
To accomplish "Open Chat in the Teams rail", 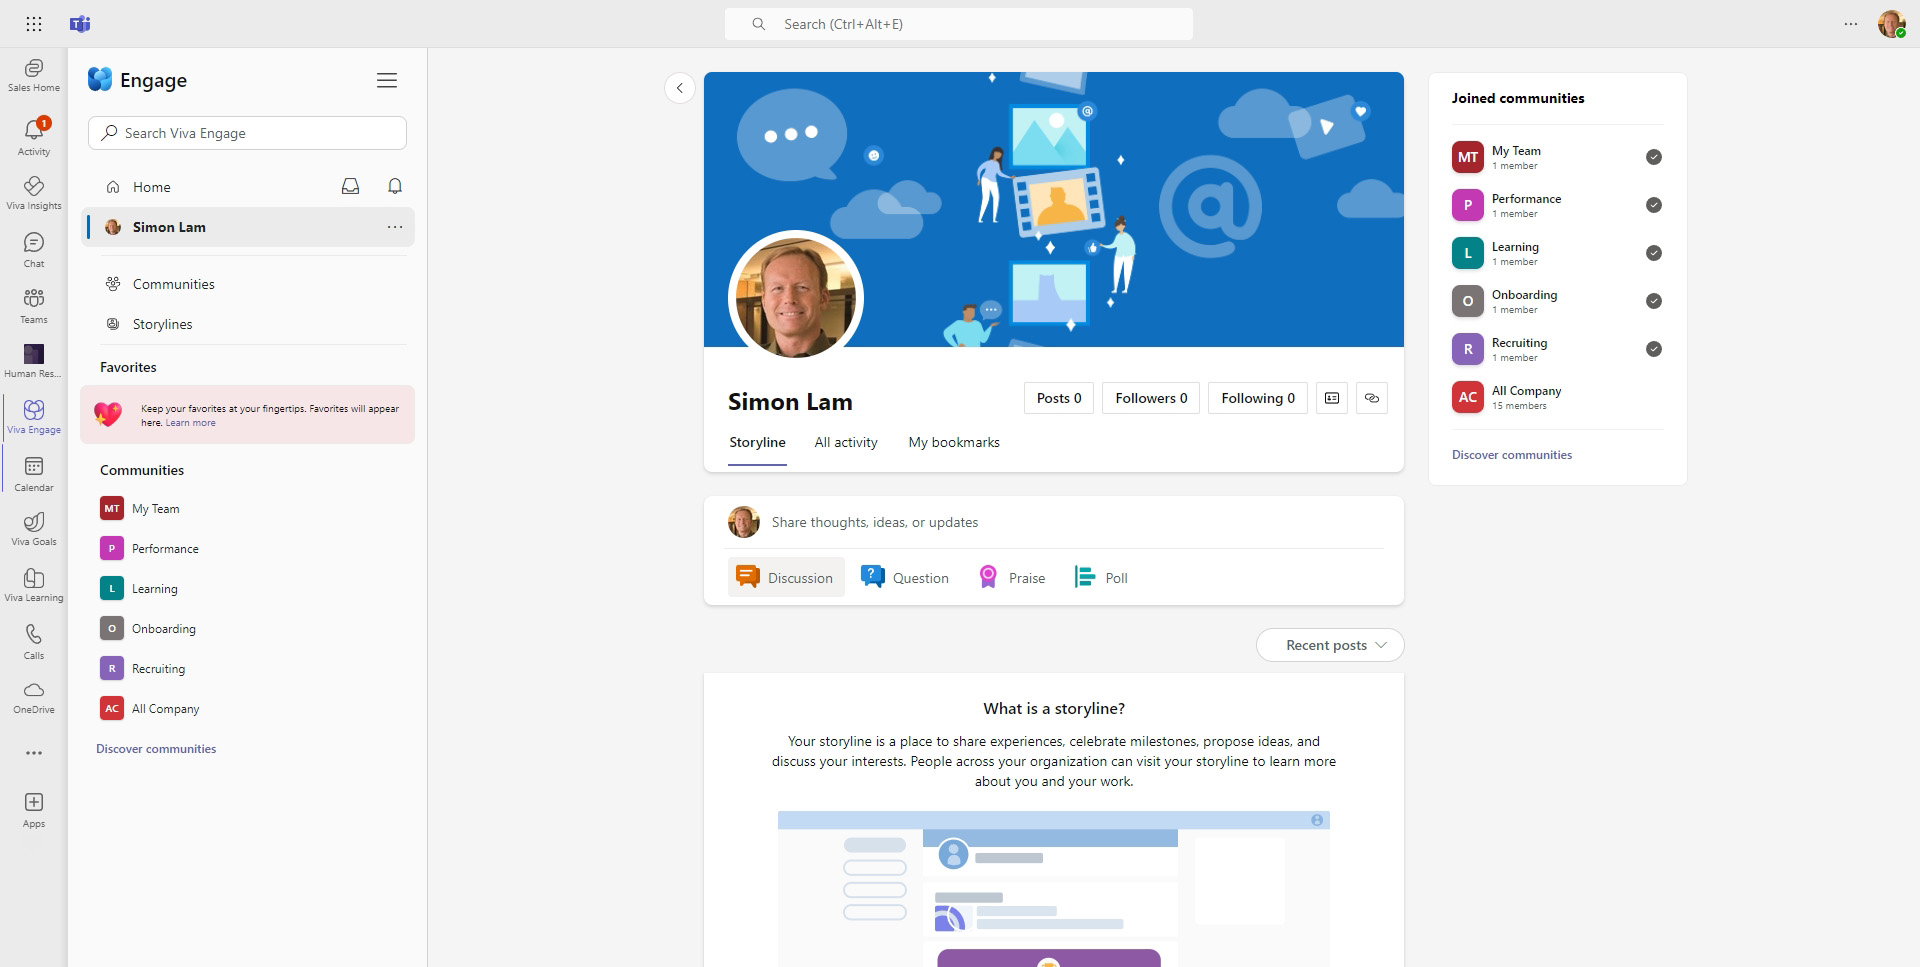I will click(x=34, y=250).
